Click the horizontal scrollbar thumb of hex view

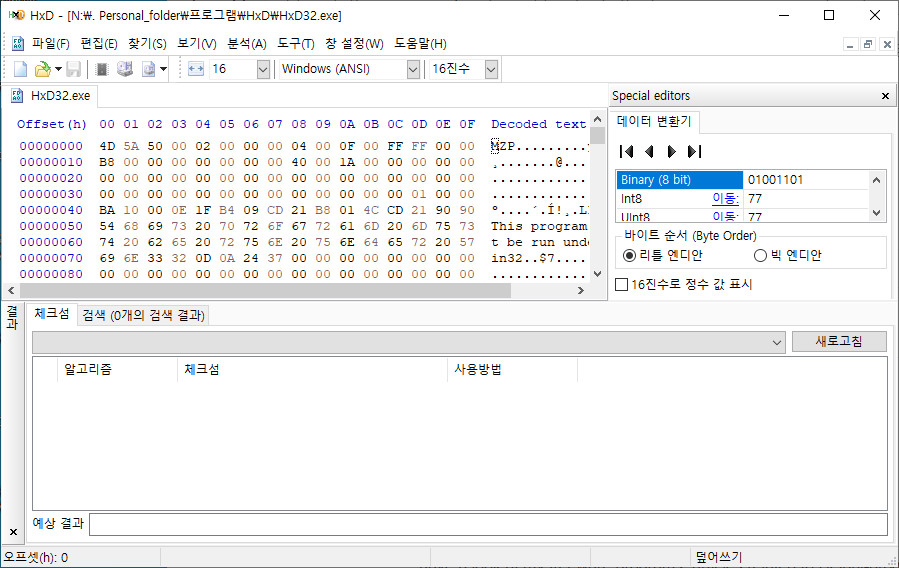point(264,291)
